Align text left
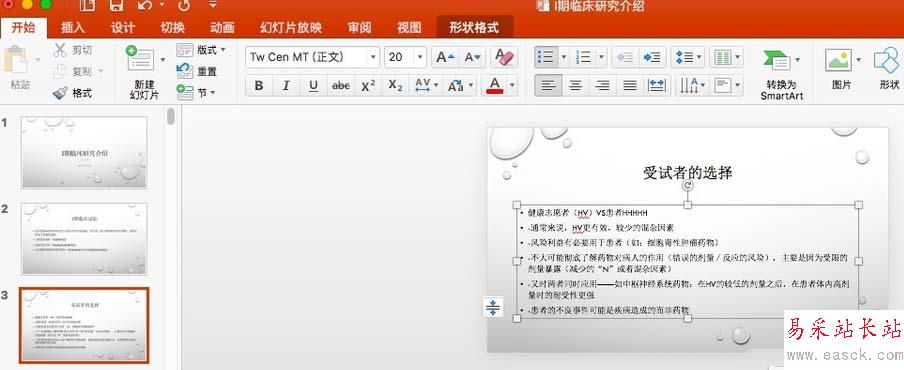This screenshot has height=370, width=904. coord(548,86)
